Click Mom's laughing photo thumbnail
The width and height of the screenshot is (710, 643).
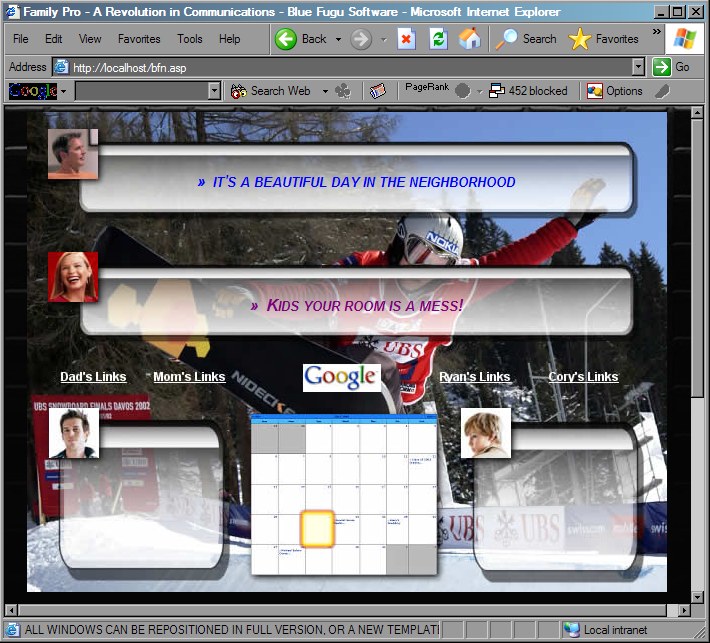[73, 277]
